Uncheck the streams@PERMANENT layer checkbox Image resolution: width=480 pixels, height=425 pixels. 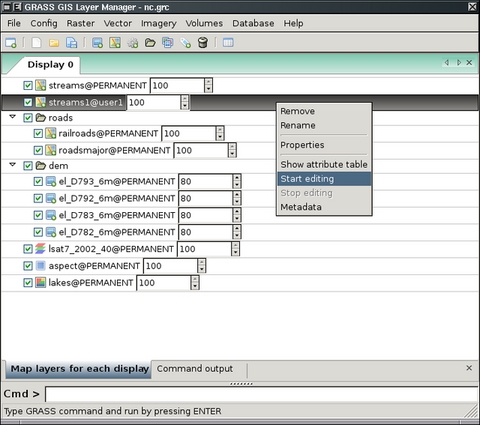(x=28, y=85)
